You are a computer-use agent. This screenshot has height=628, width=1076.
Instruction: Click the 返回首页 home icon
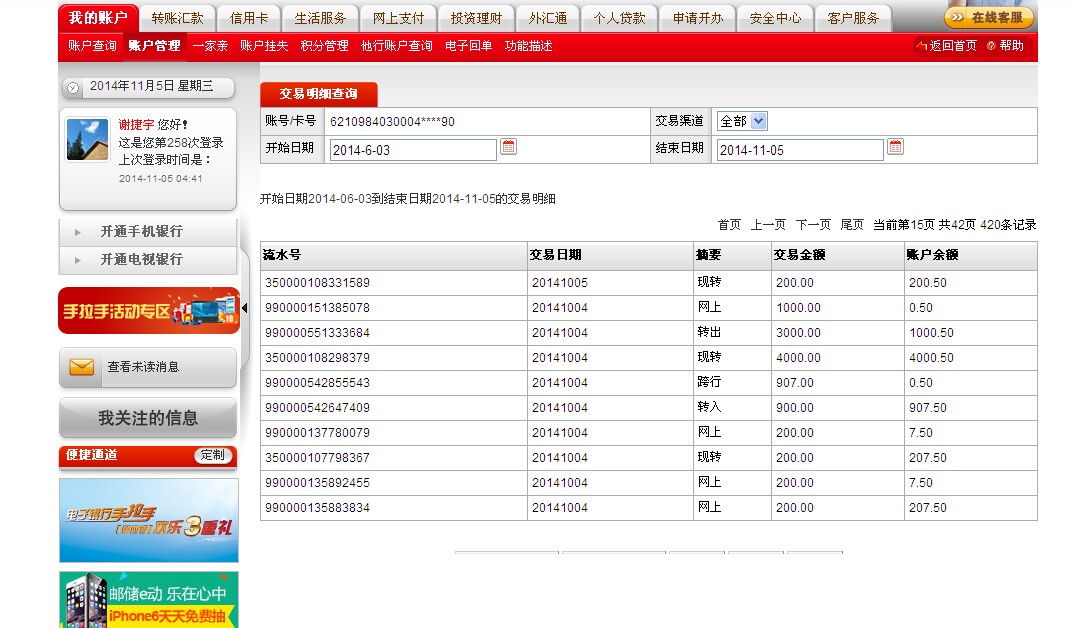(921, 46)
